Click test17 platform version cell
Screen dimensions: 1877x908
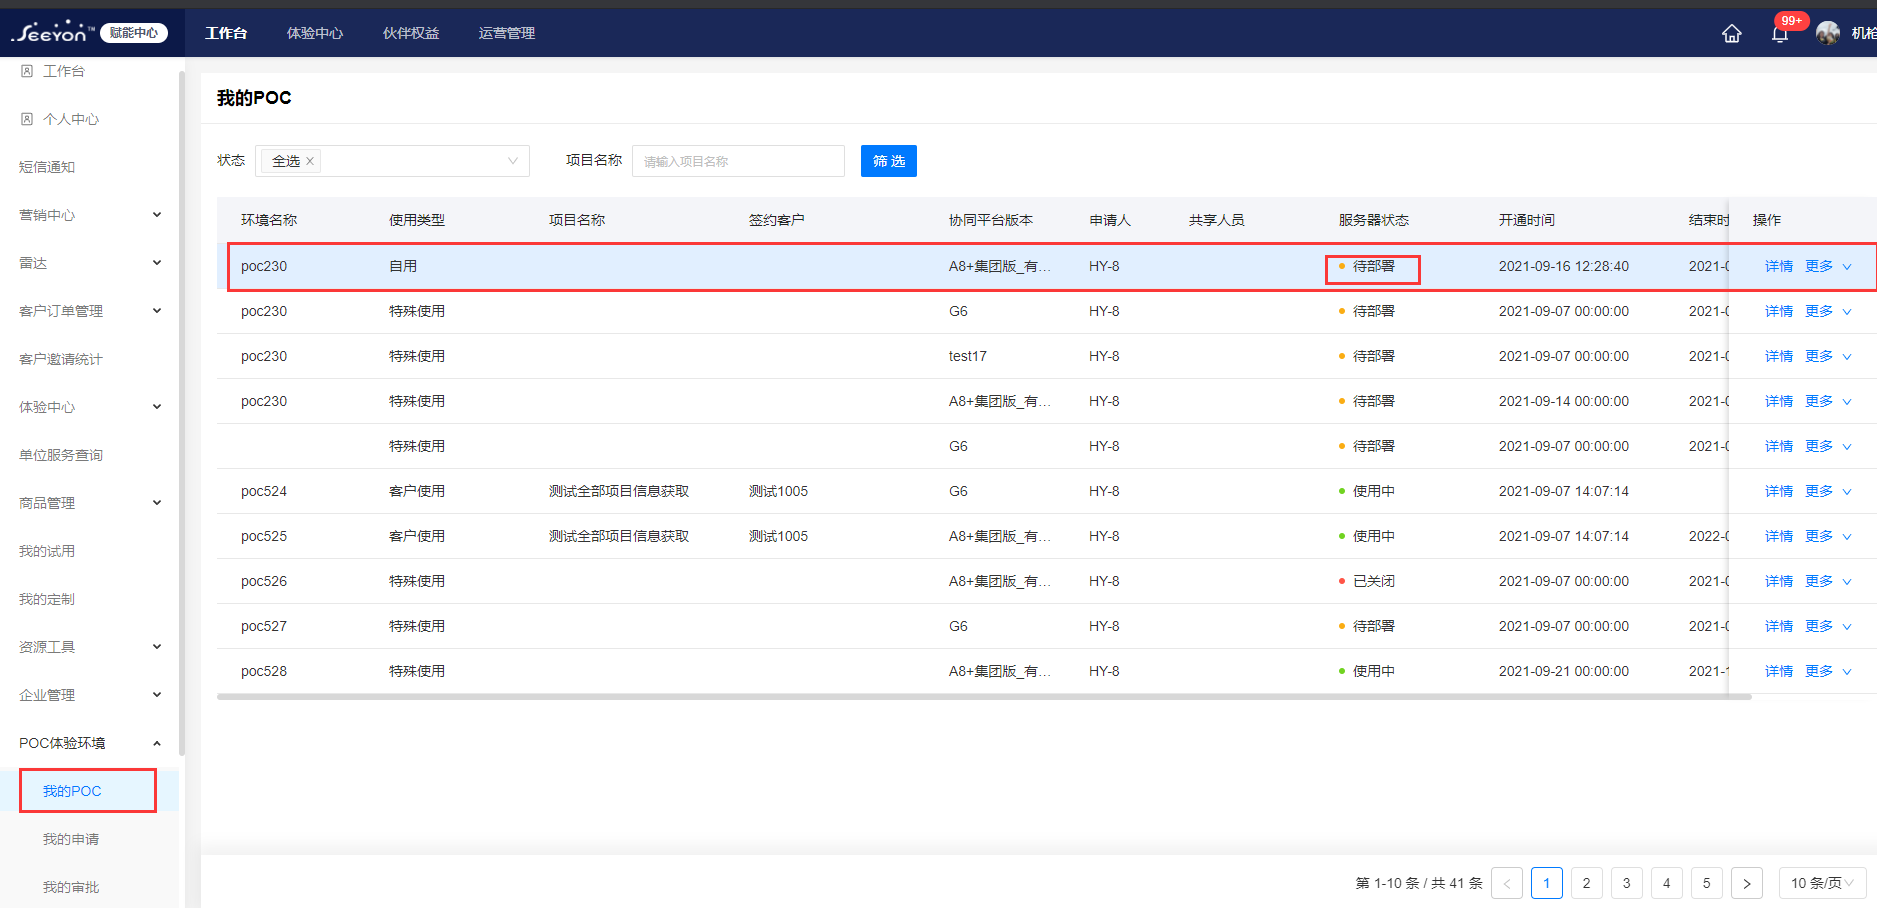click(x=968, y=356)
